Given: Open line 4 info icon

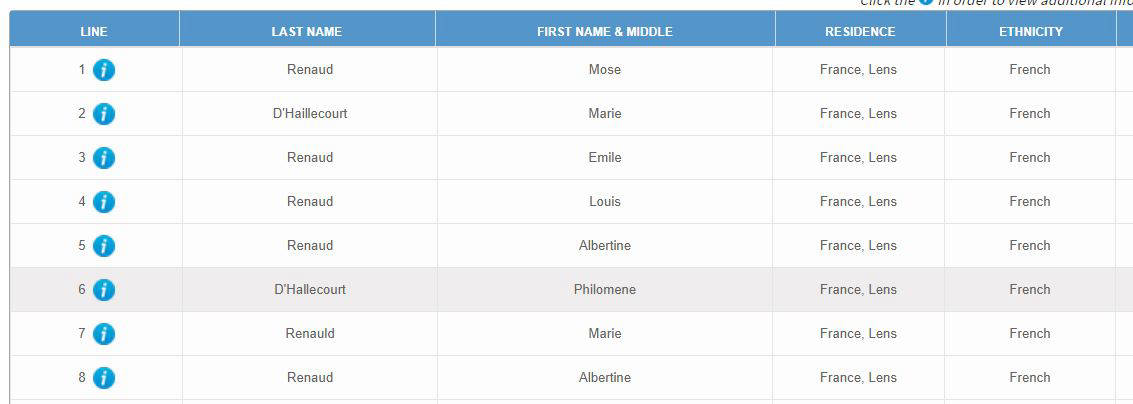Looking at the screenshot, I should click(x=104, y=202).
